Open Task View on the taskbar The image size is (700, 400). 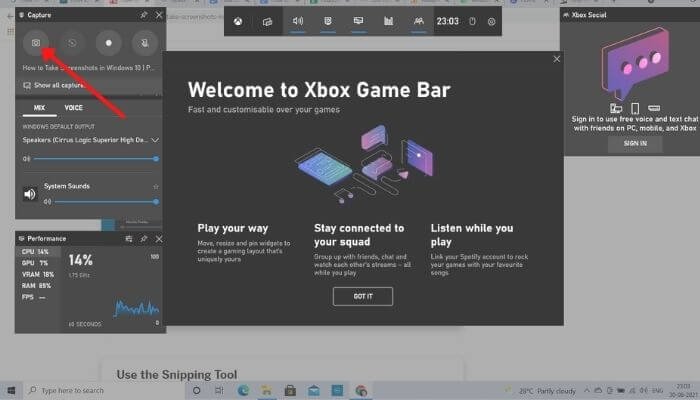coord(219,391)
